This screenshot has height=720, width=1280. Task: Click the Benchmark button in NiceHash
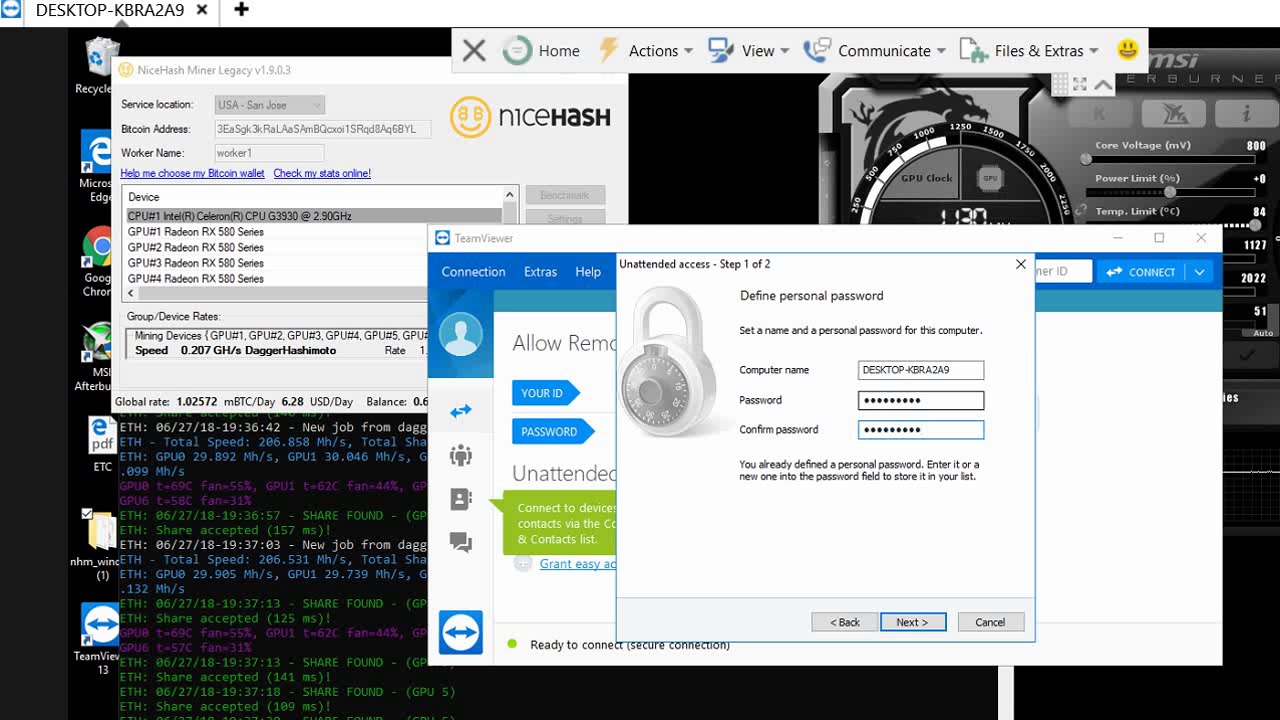(x=565, y=195)
